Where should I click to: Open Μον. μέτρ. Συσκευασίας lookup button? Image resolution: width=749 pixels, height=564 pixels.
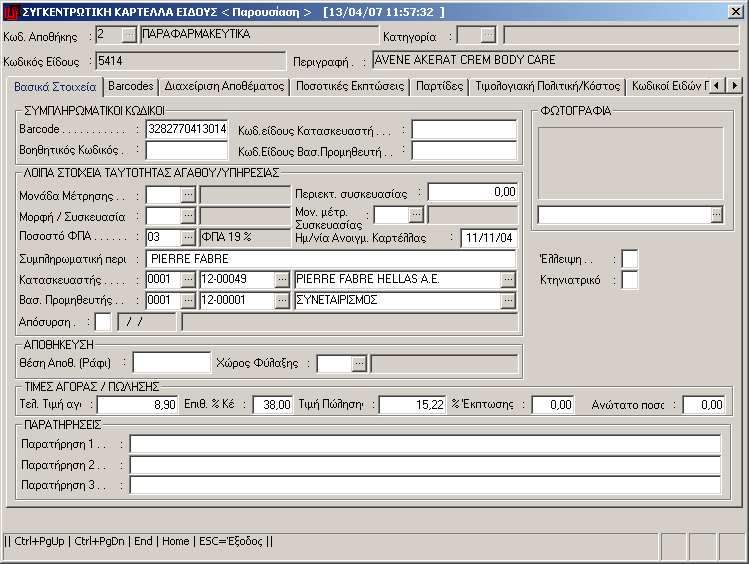pos(416,214)
